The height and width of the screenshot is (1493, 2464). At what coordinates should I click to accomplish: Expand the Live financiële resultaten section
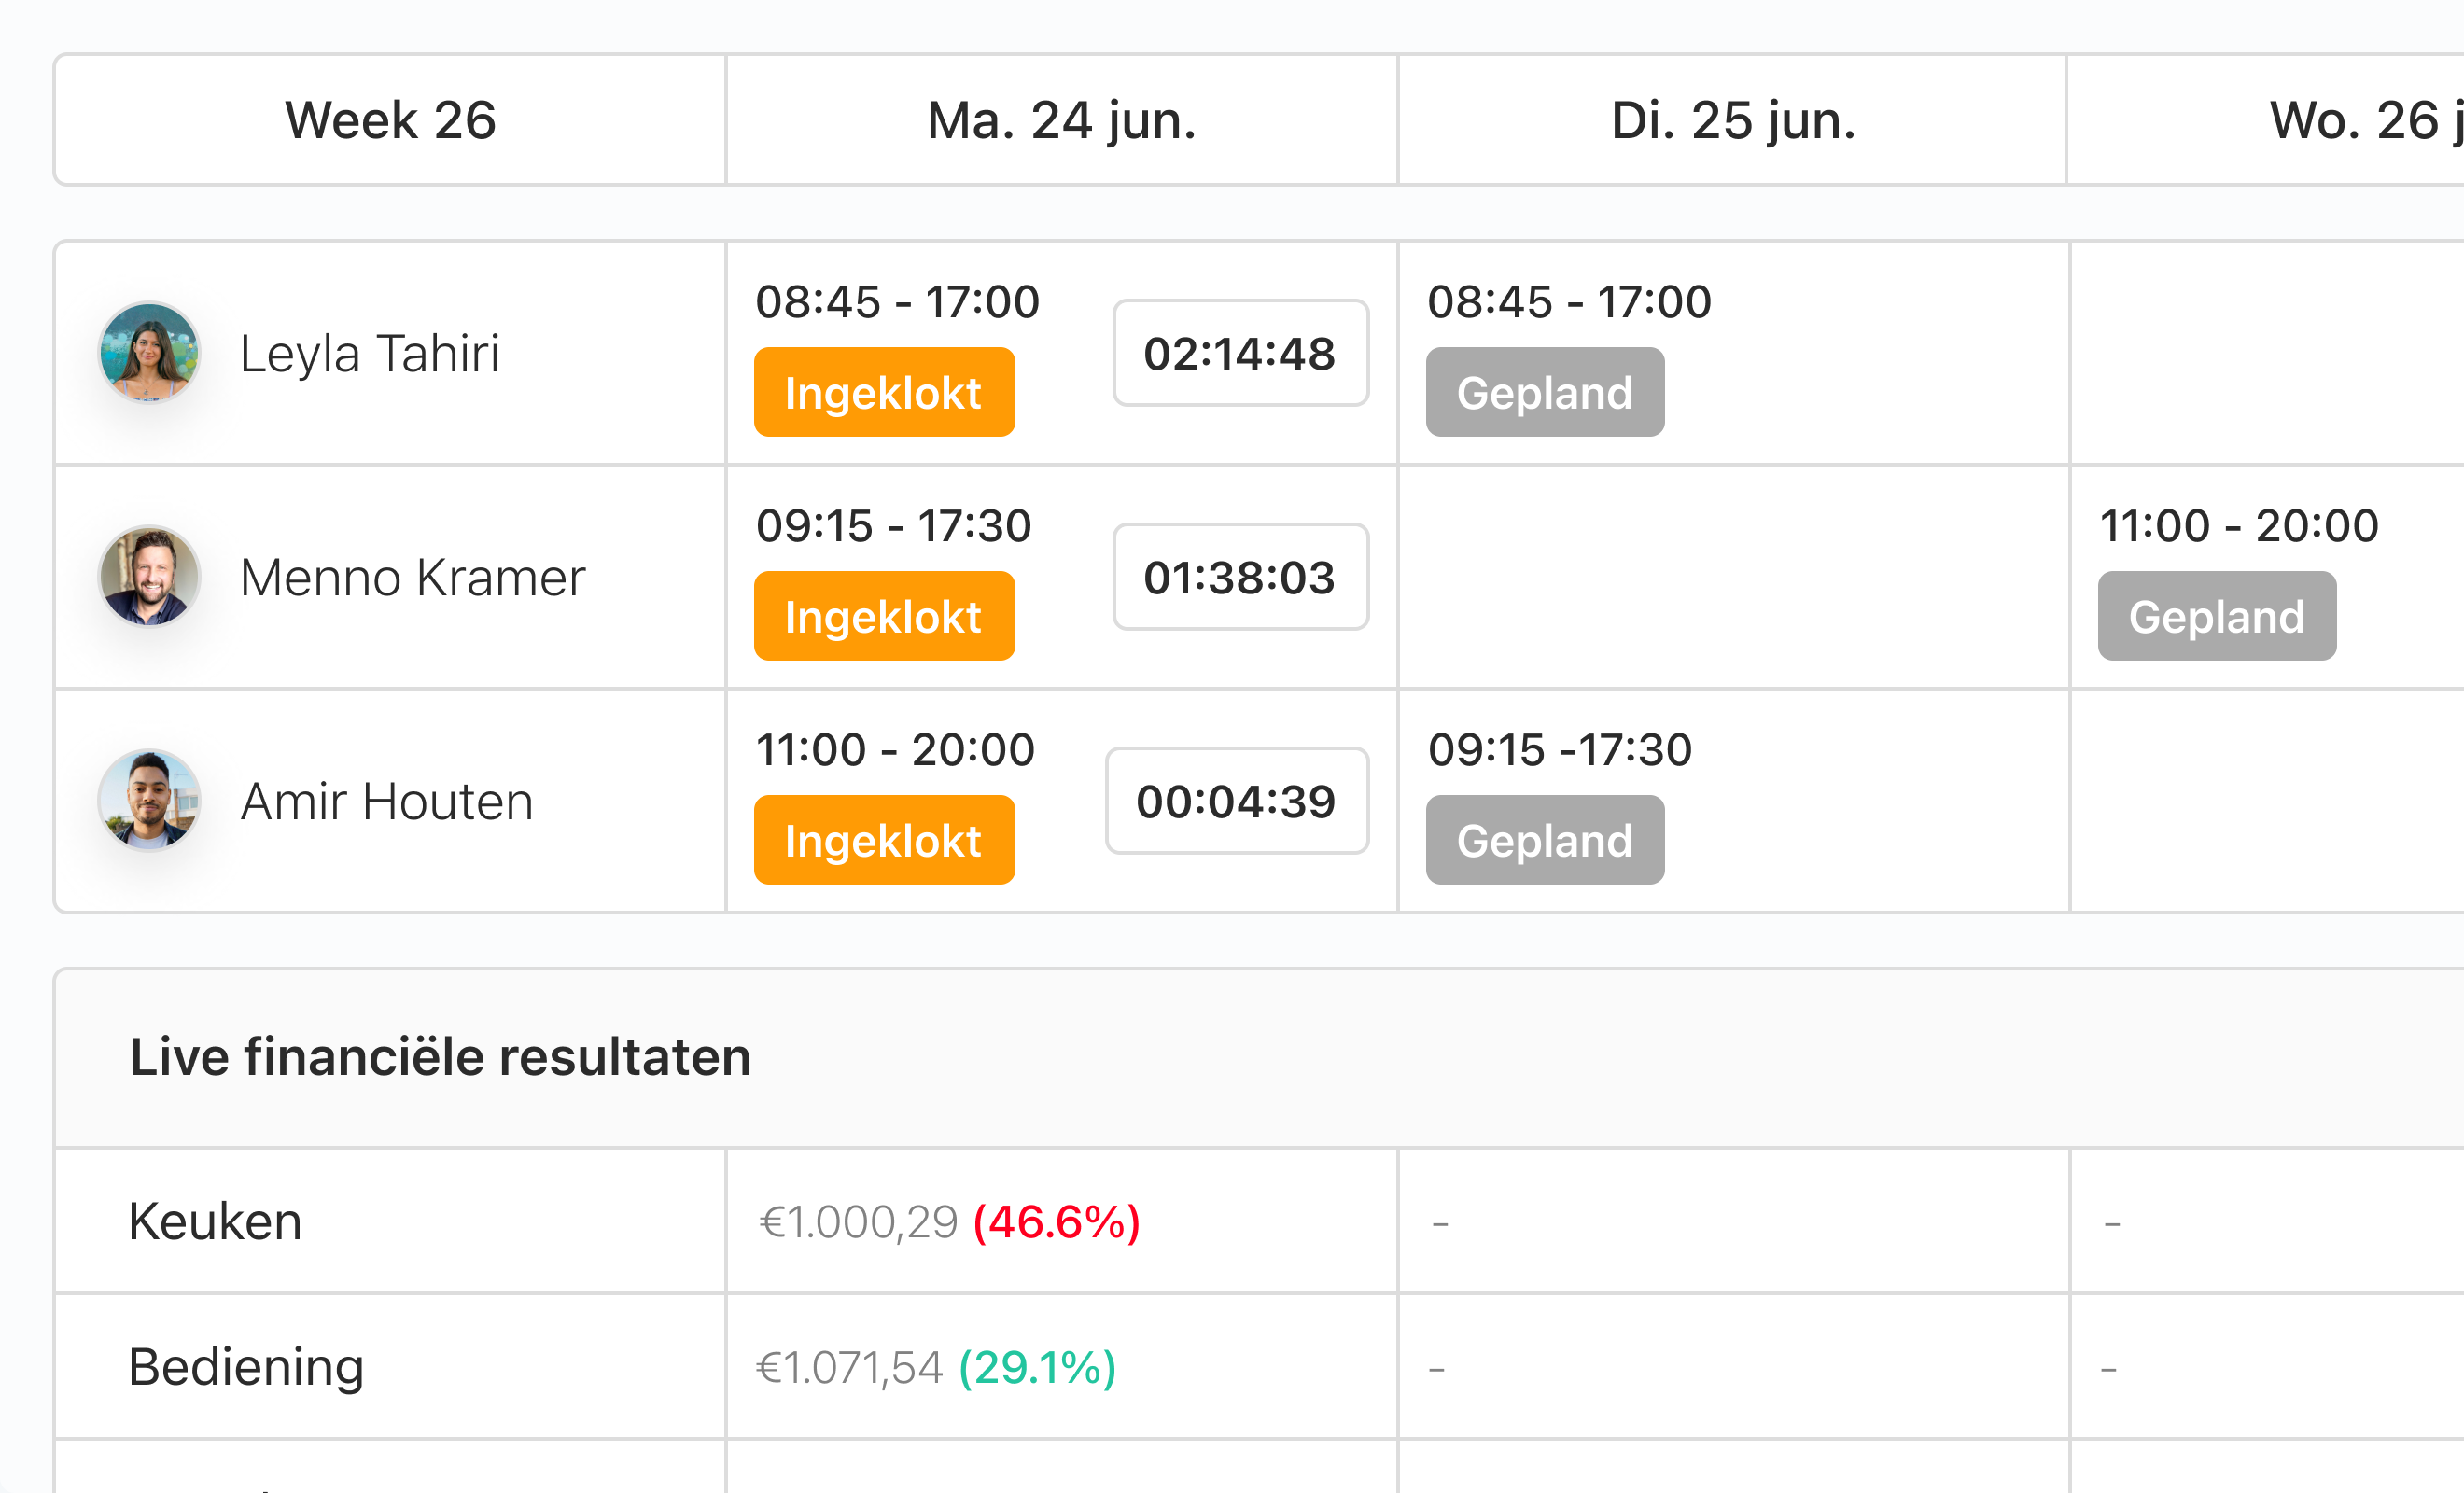point(440,1056)
